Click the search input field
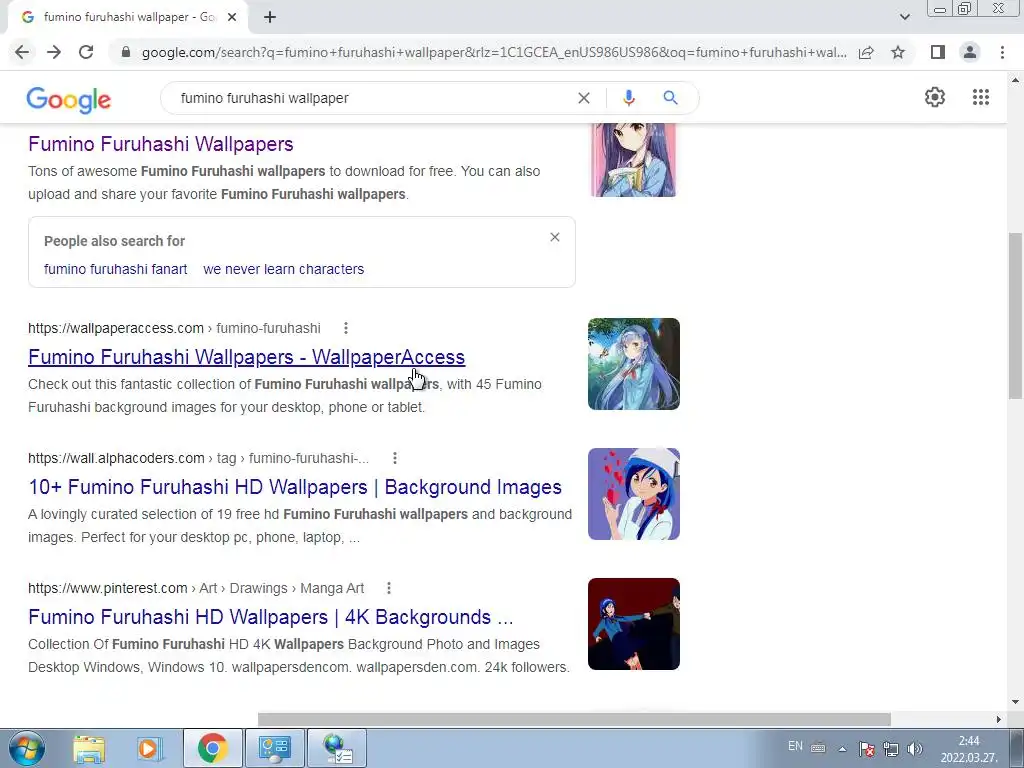1024x768 pixels. 372,98
